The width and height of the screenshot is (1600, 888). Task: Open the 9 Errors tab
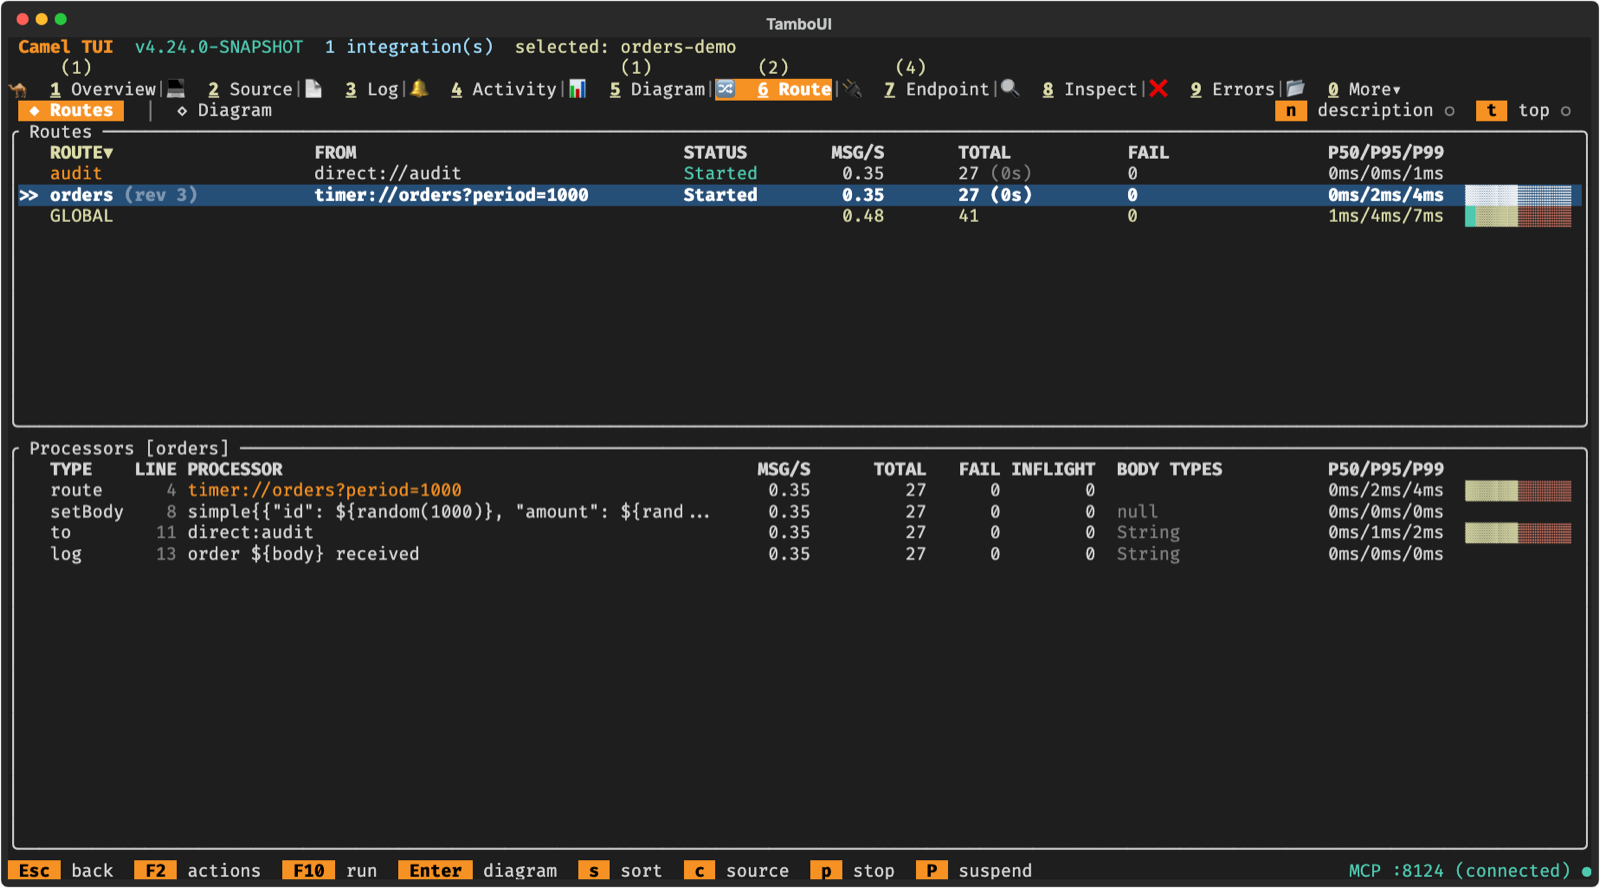[x=1232, y=89]
